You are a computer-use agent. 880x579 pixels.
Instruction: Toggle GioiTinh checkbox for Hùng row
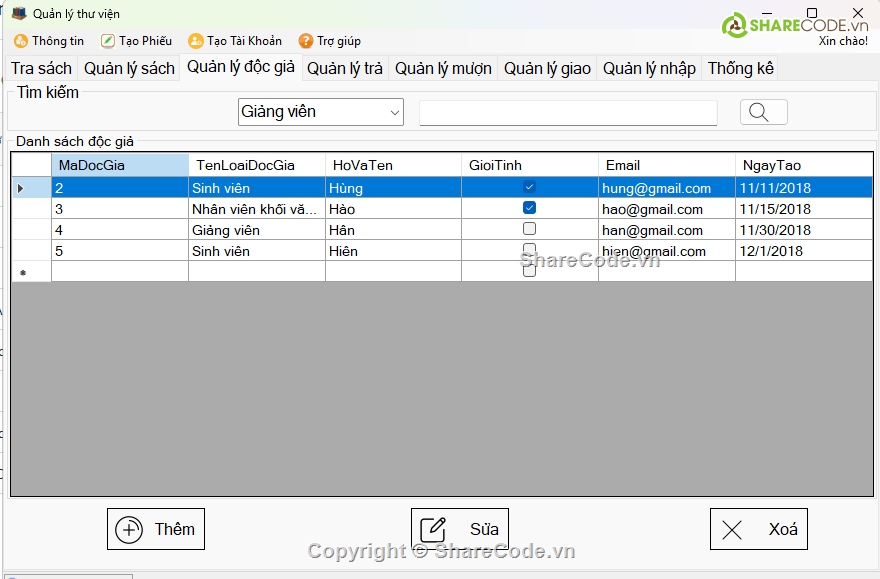click(x=529, y=187)
